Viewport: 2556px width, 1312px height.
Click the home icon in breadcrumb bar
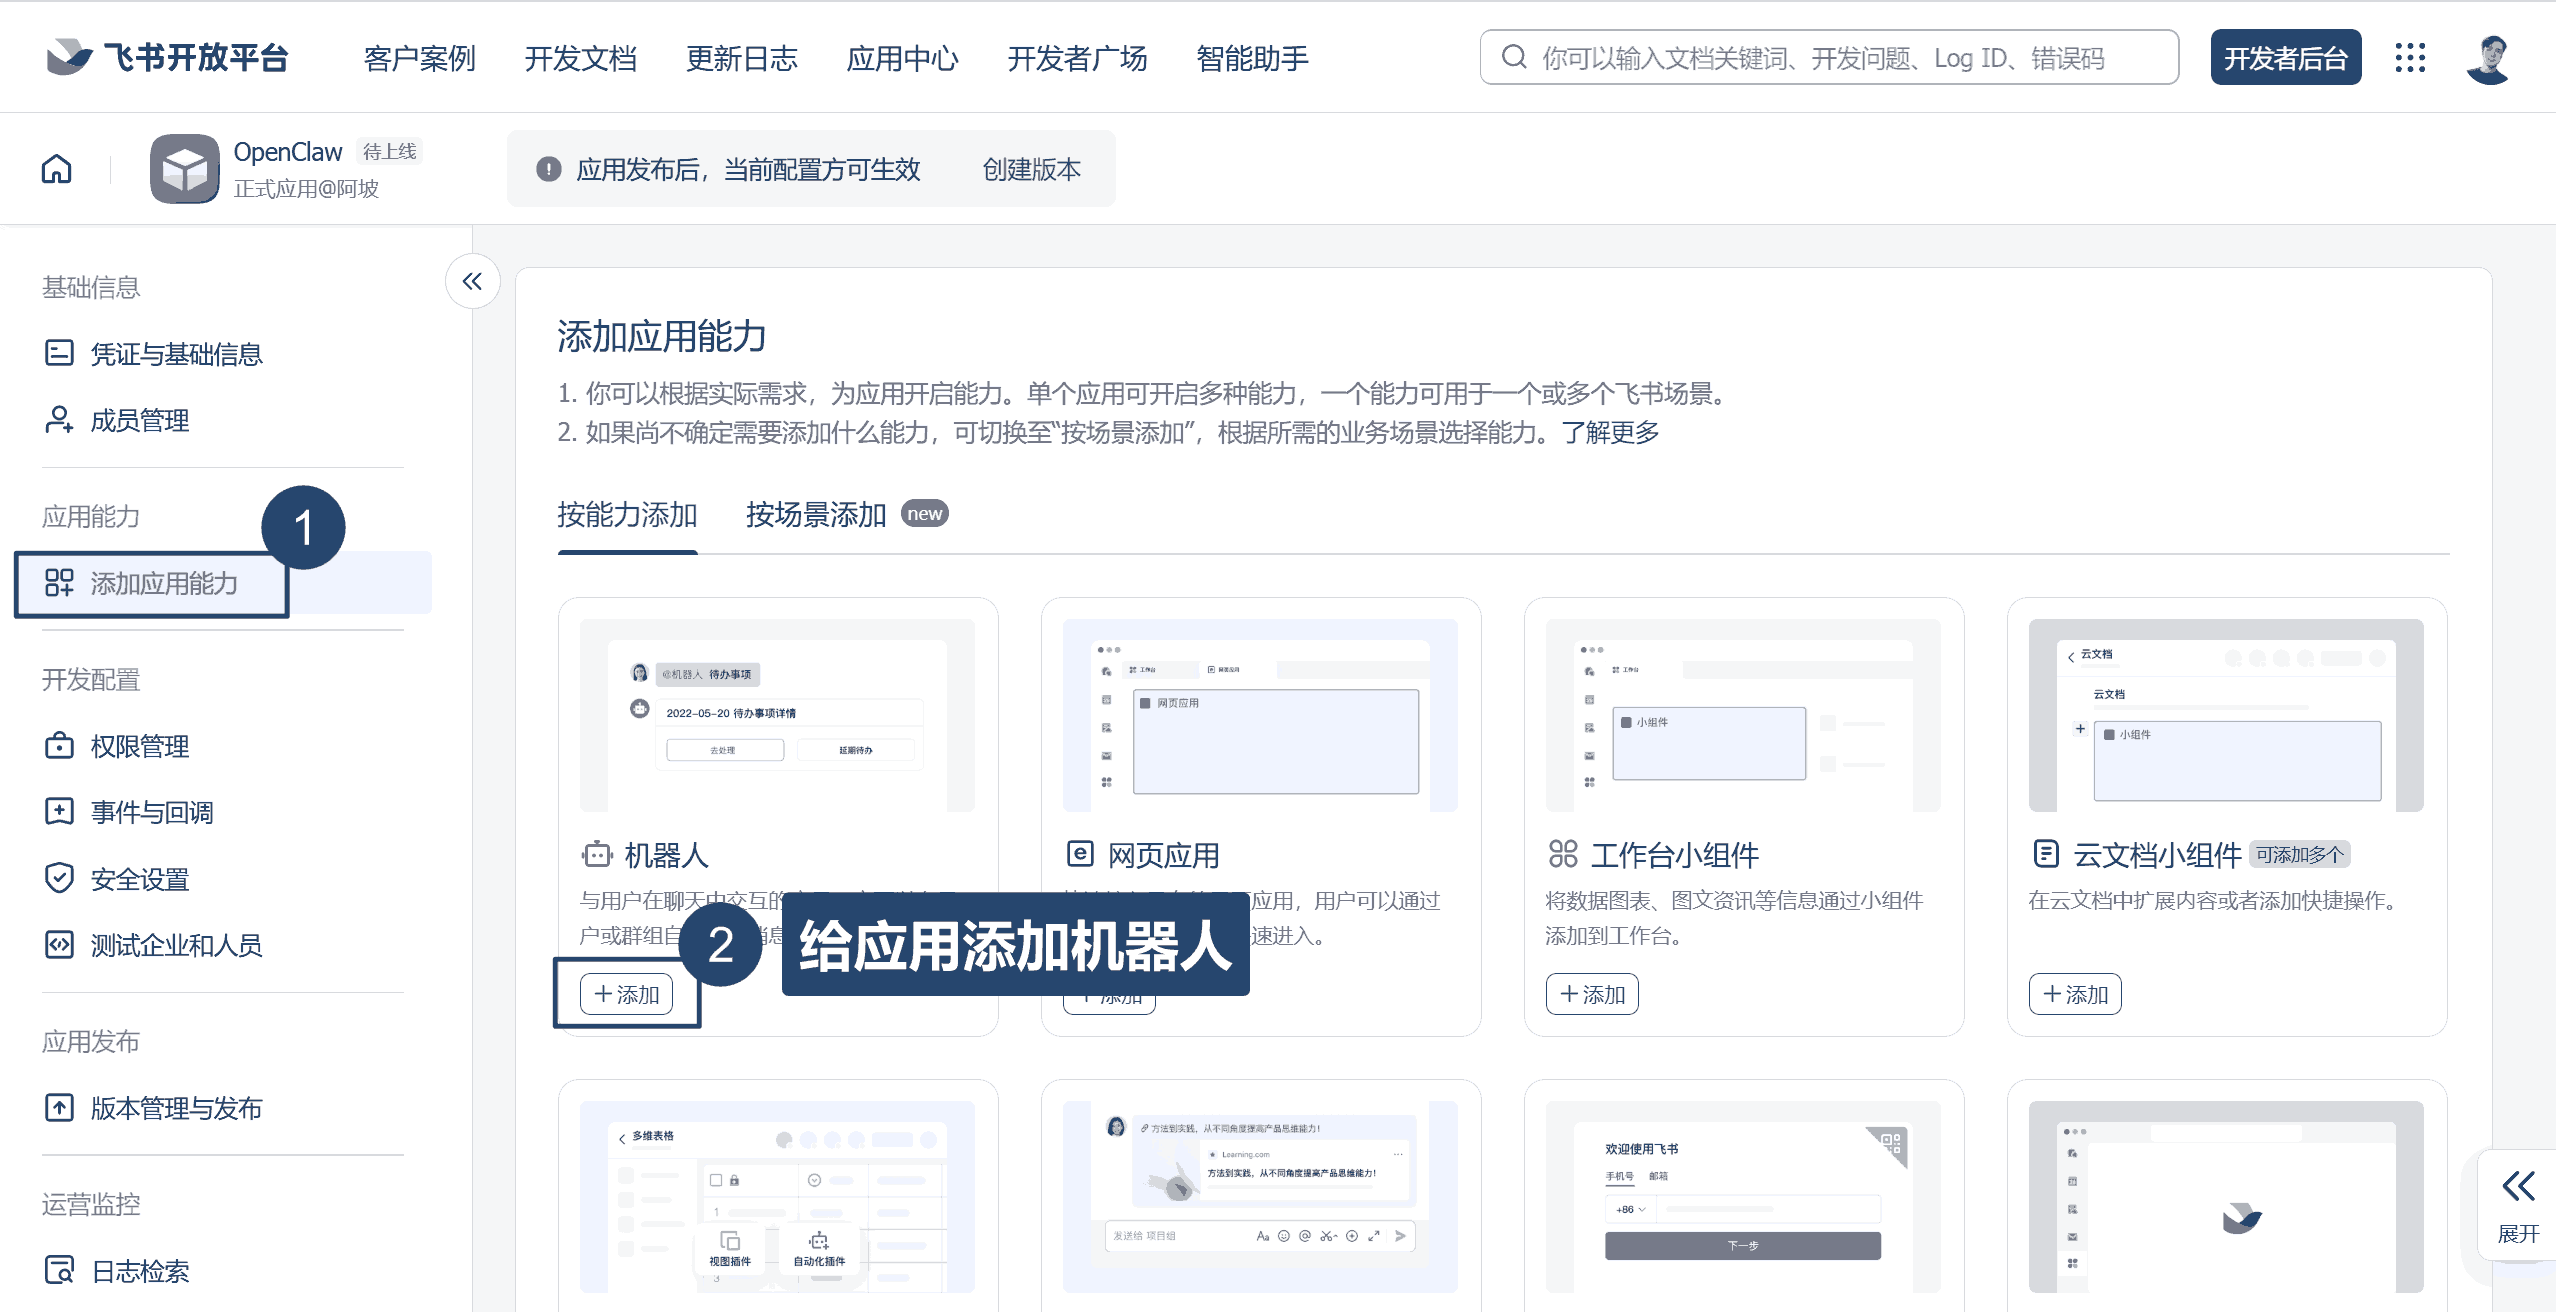pyautogui.click(x=57, y=168)
